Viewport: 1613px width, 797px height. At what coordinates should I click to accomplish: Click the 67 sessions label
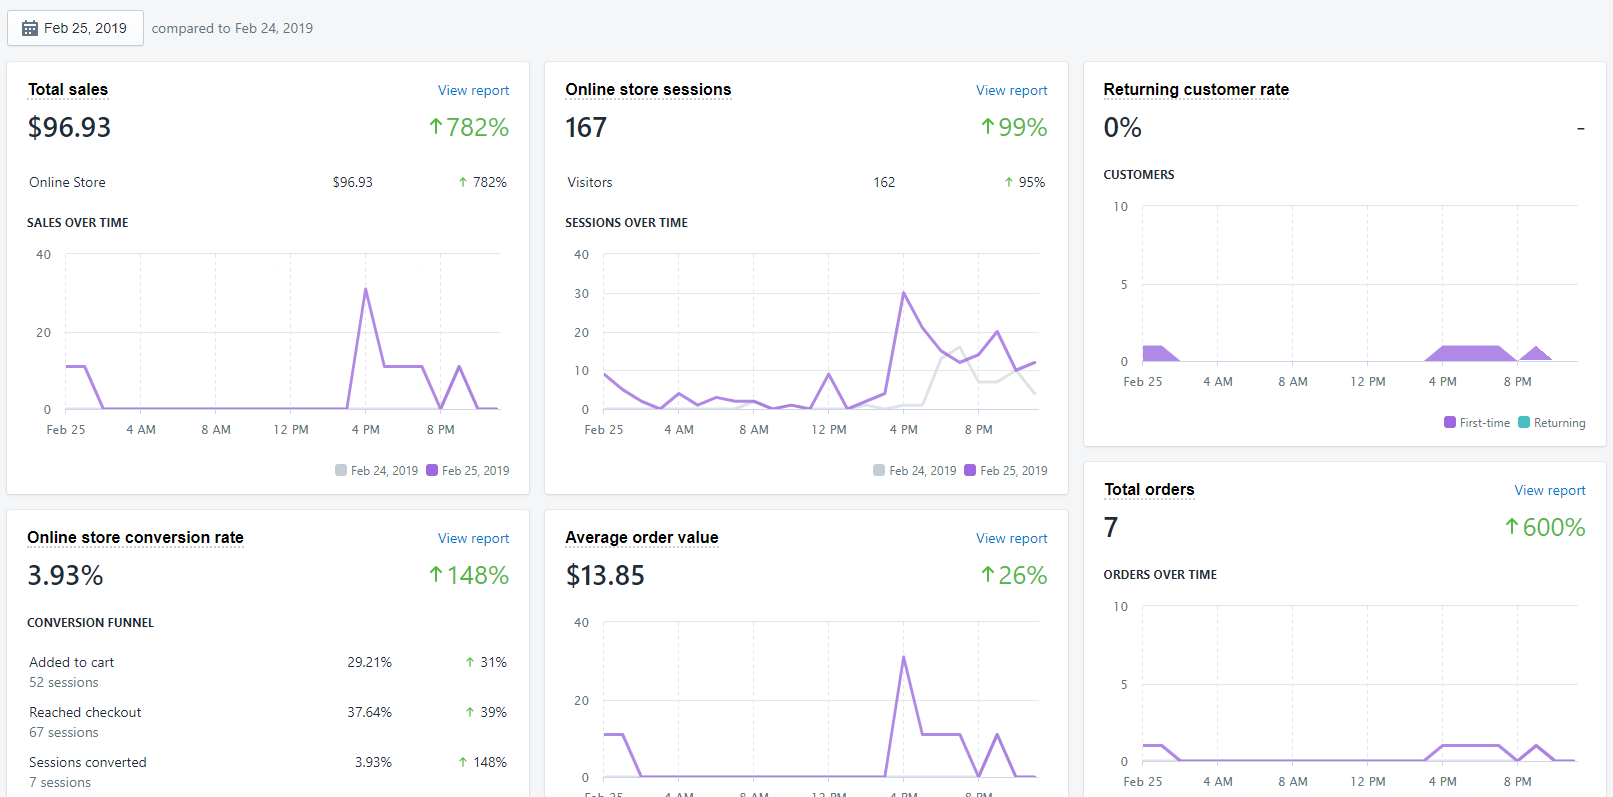click(x=64, y=732)
